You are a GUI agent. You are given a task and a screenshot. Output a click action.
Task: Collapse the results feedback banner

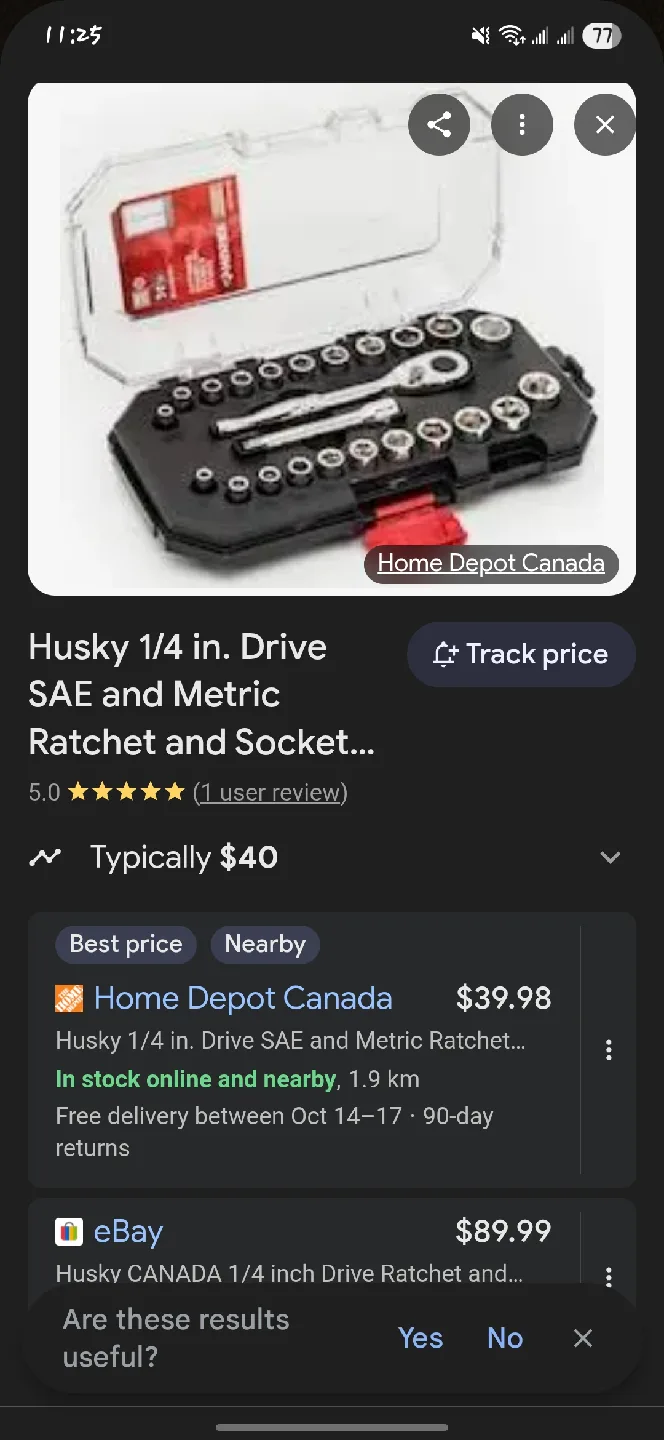(583, 1338)
